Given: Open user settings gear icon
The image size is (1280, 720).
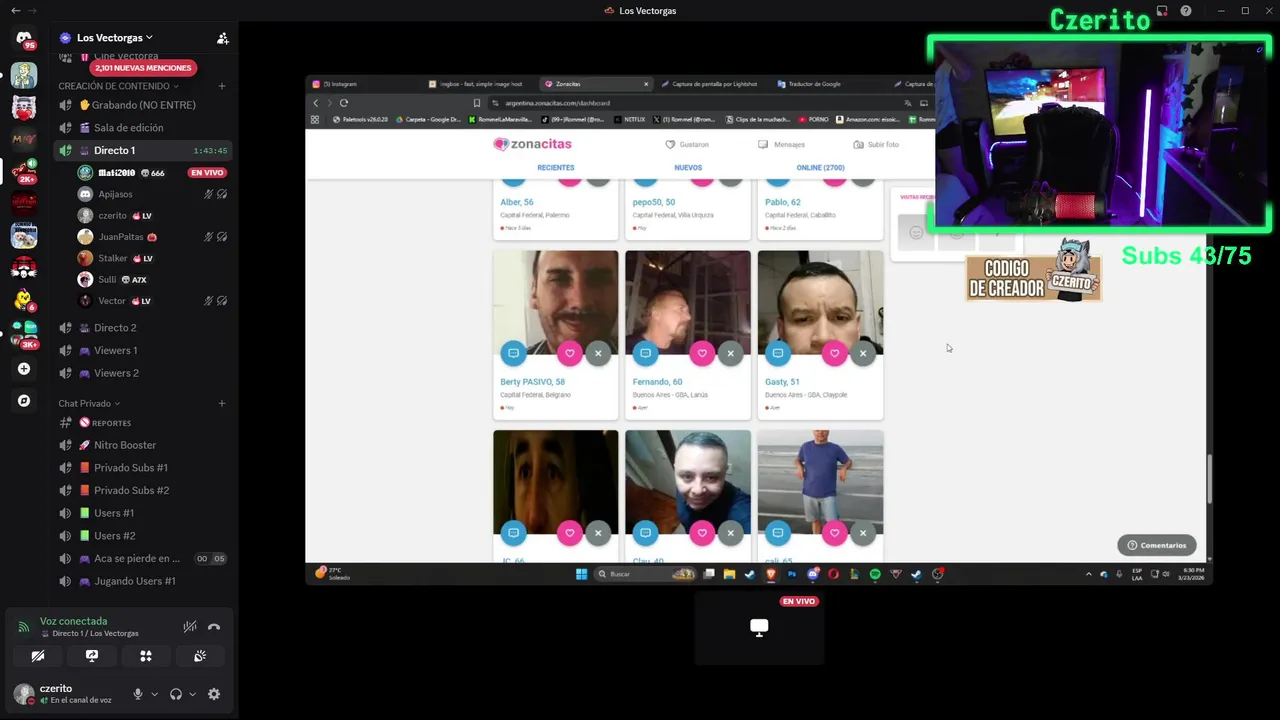Looking at the screenshot, I should pos(213,694).
